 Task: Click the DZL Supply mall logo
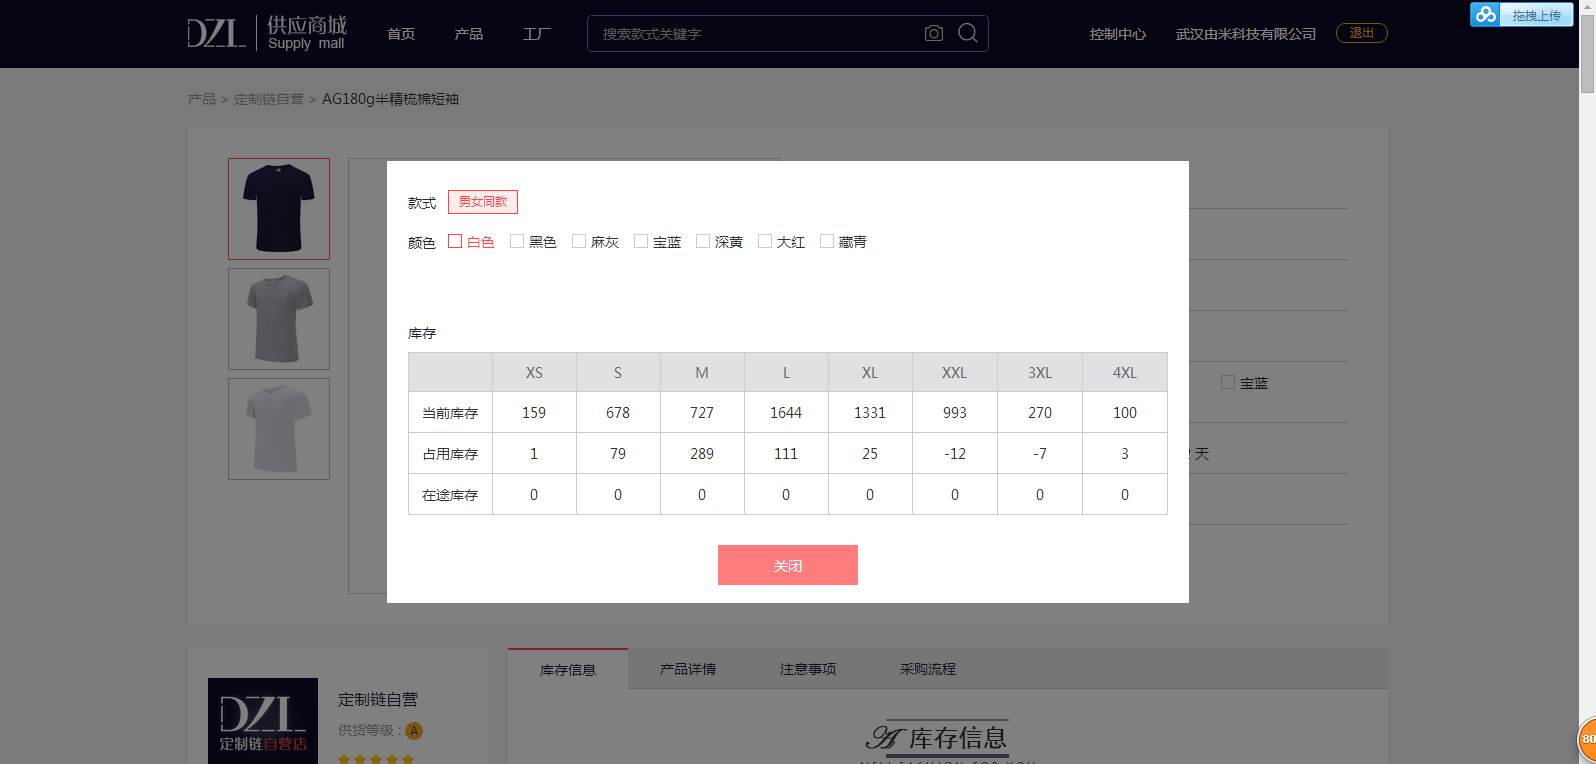(266, 33)
